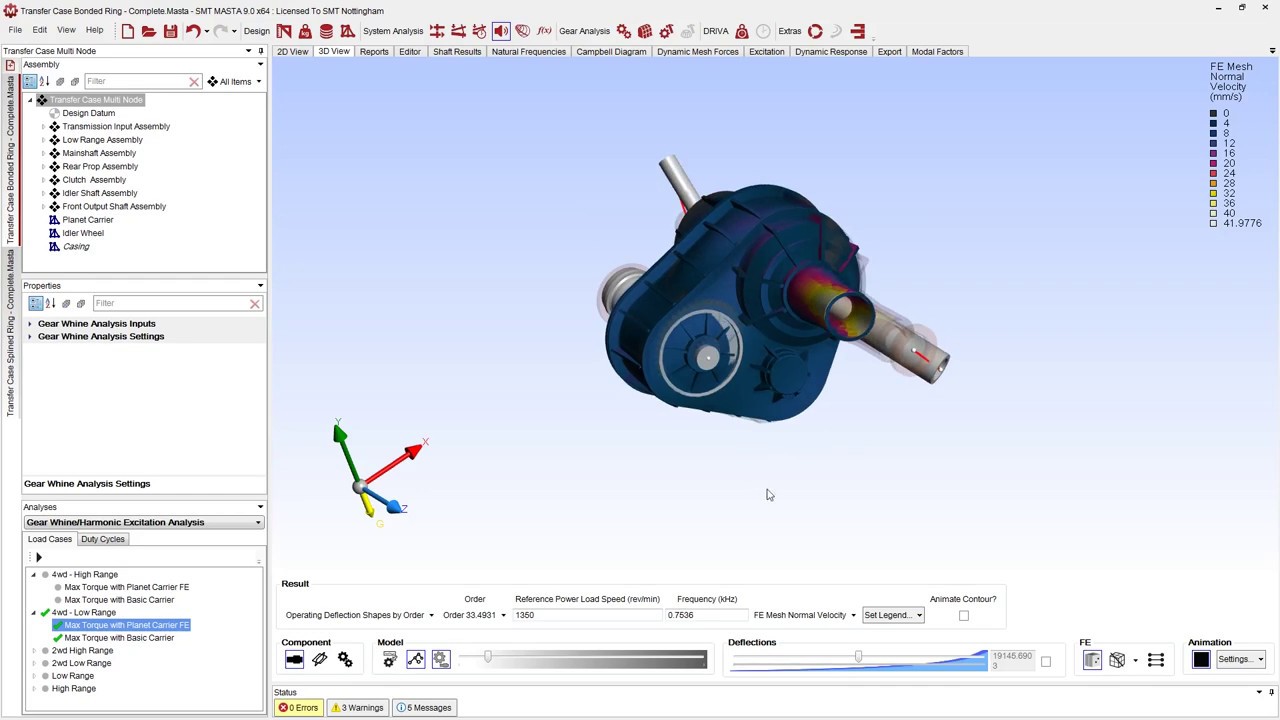Click the first icon in the Model group
Screen dimensions: 1280x720
click(390, 659)
